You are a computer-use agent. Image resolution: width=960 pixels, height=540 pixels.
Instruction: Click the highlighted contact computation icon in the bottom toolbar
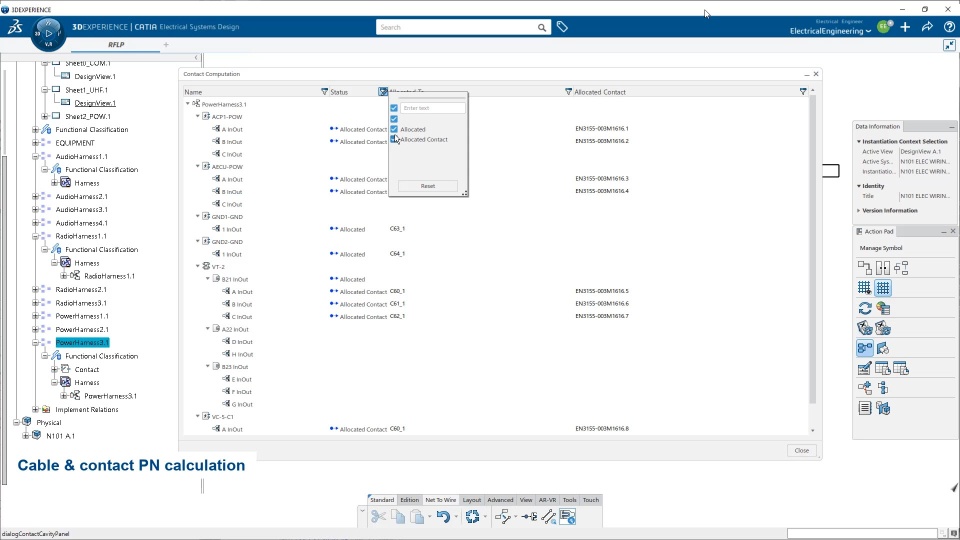[568, 517]
